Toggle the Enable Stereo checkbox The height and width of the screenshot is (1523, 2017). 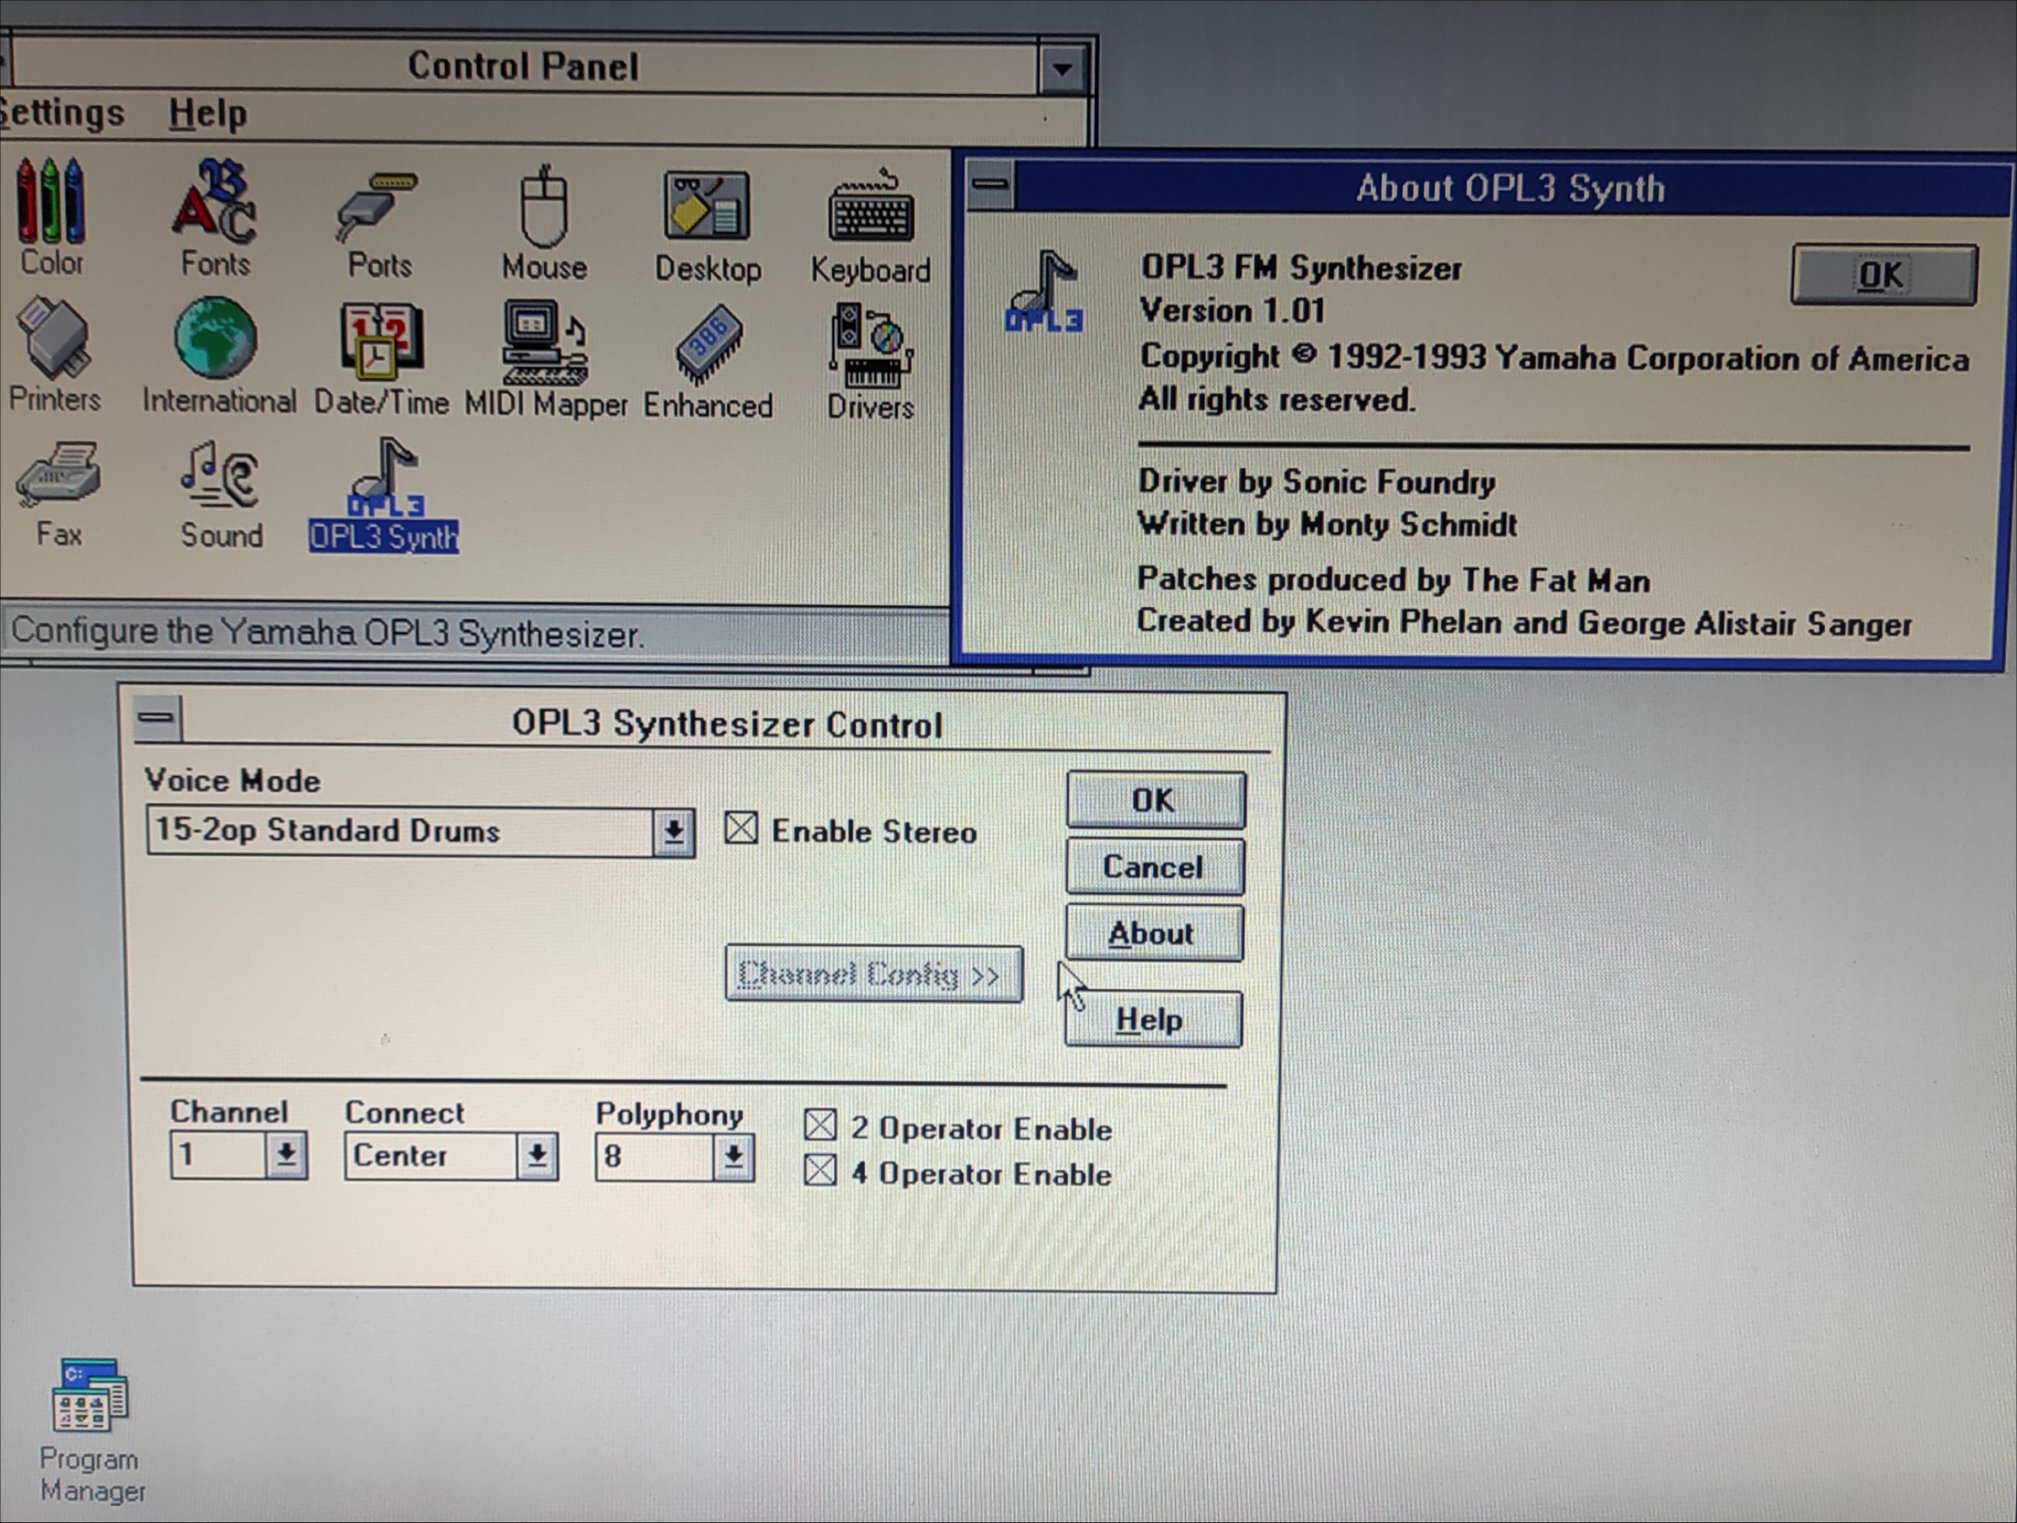(x=741, y=829)
